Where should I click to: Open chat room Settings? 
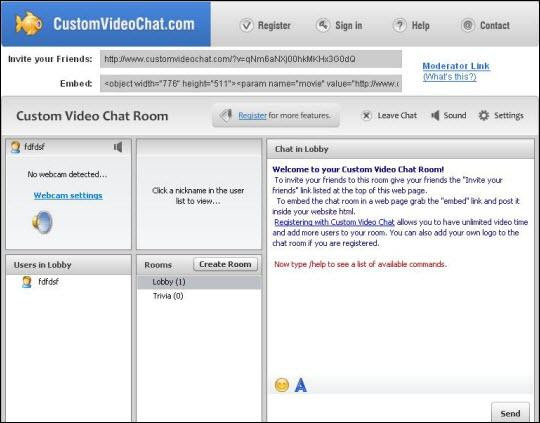point(509,115)
